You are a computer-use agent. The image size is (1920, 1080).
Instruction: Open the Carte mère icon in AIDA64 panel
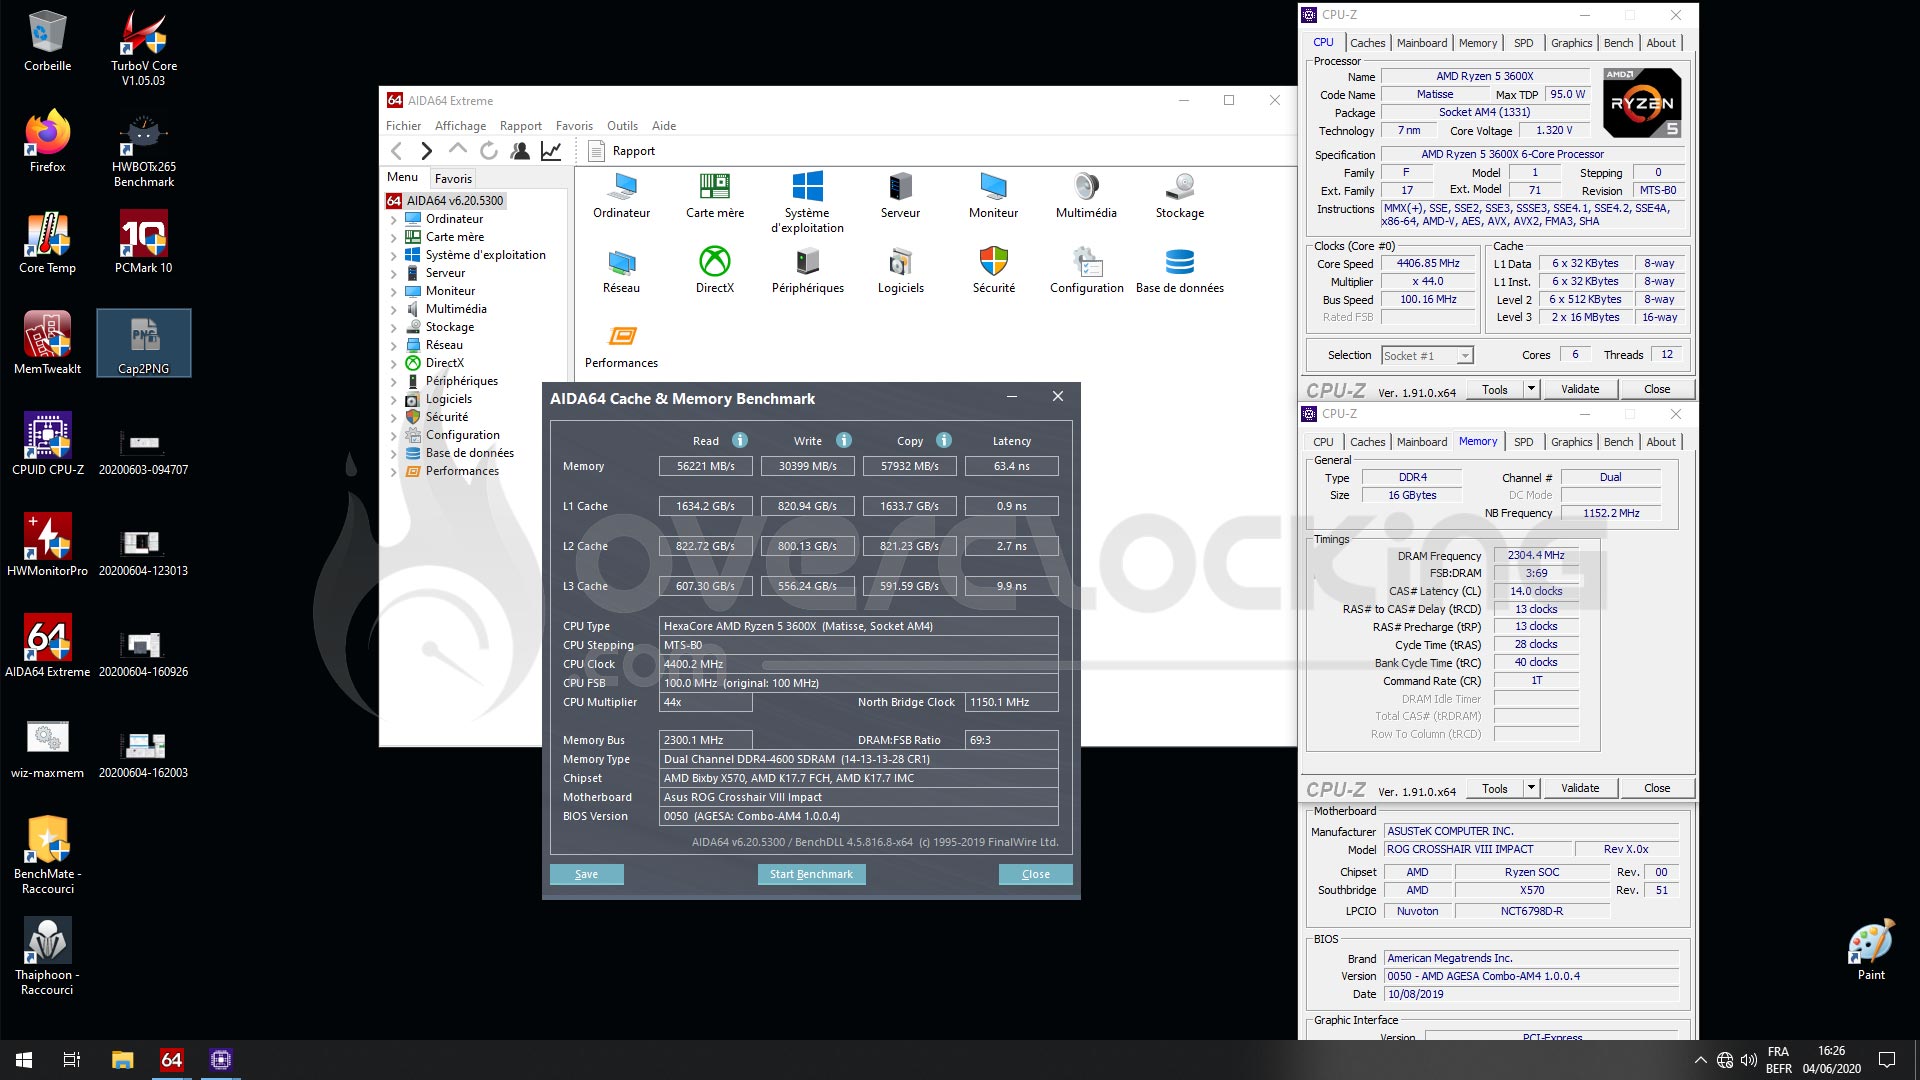coord(714,195)
